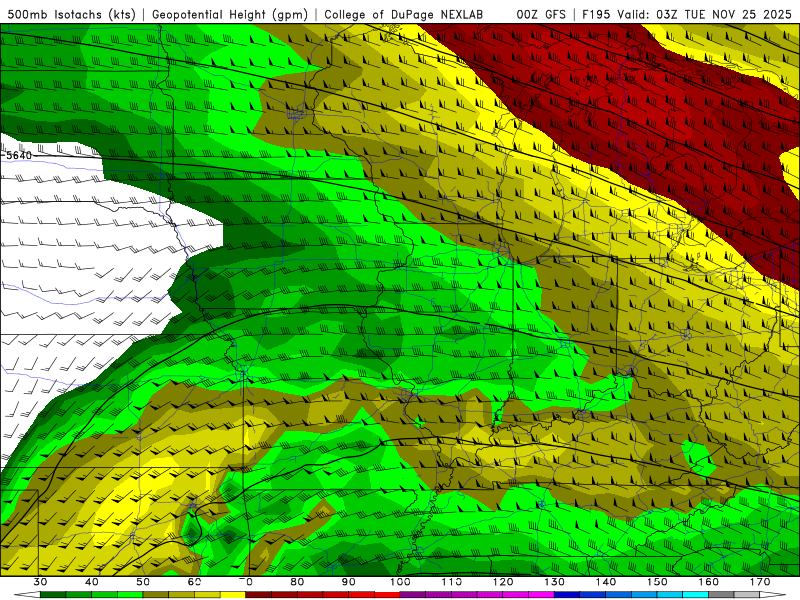This screenshot has width=800, height=600.
Task: Select the darkest green swatch under 30
Action: click(53, 595)
